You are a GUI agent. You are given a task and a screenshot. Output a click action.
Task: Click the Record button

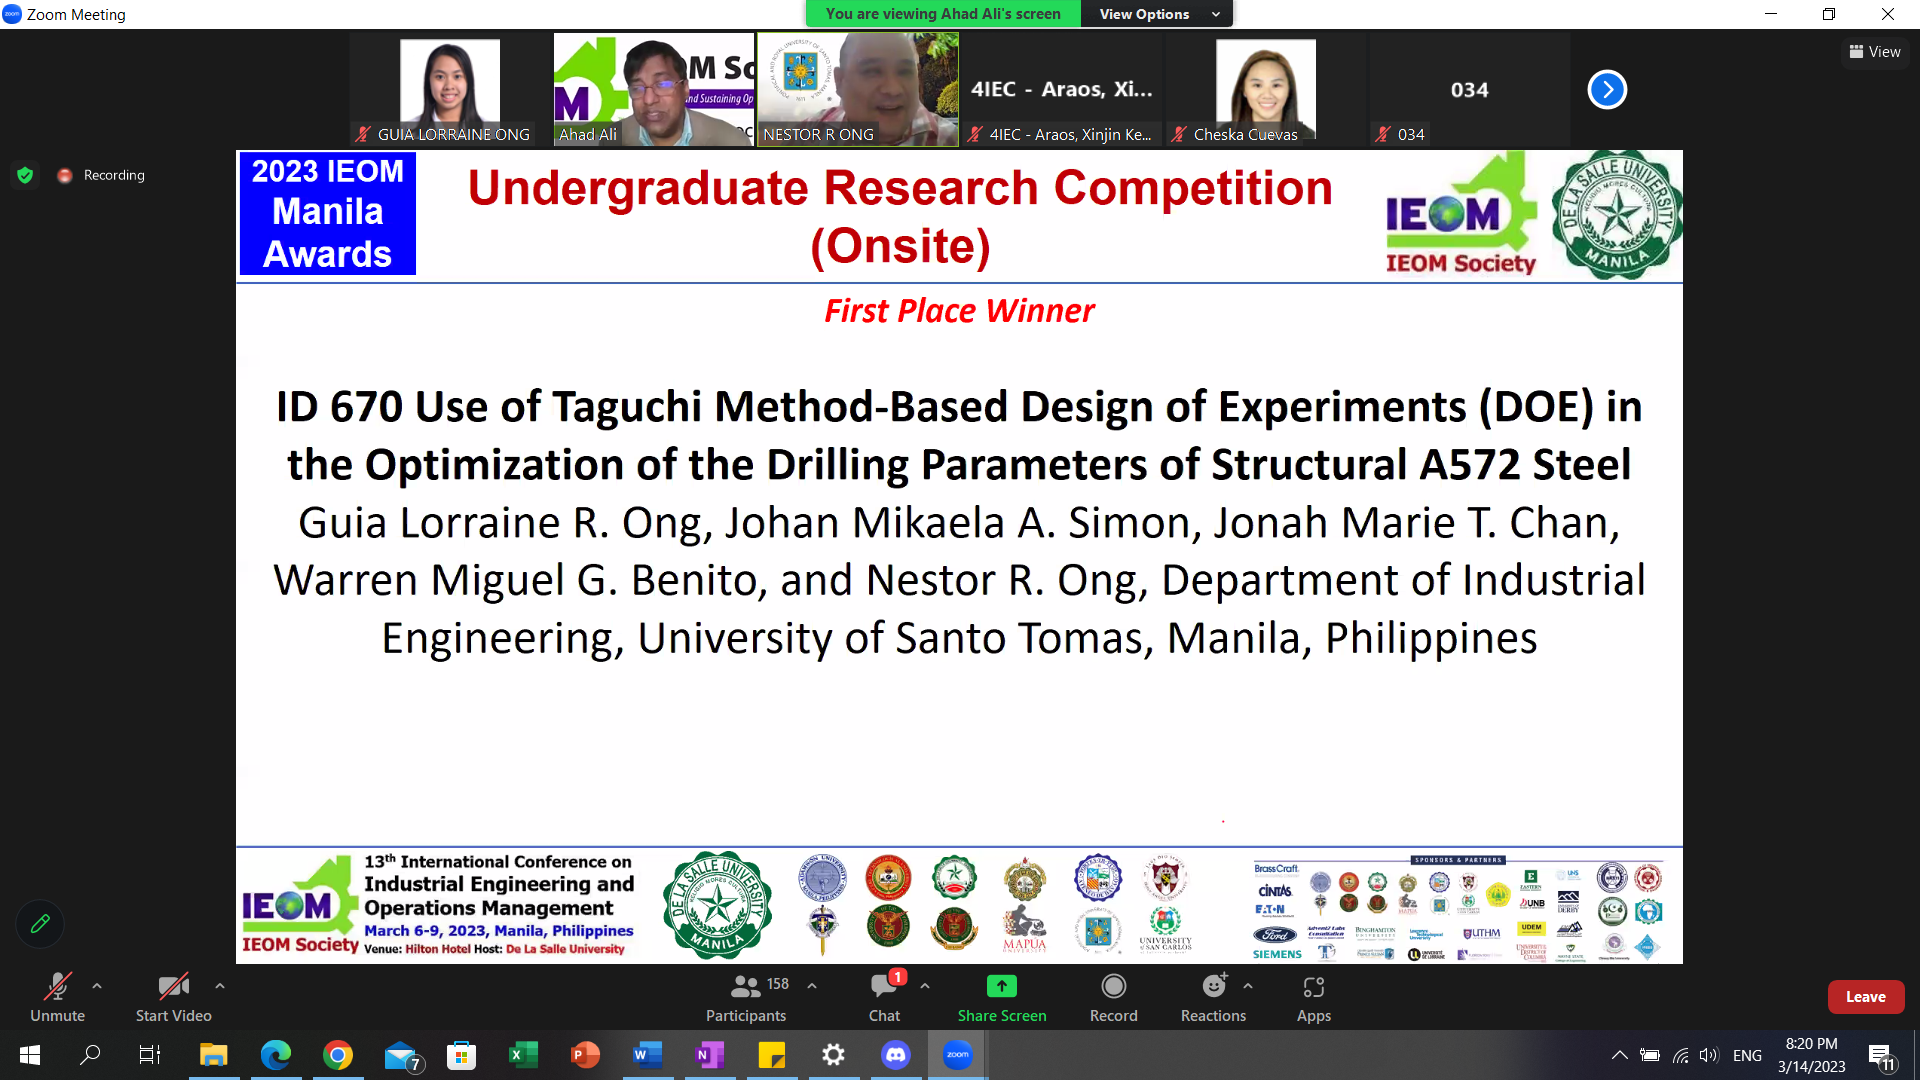tap(1113, 998)
